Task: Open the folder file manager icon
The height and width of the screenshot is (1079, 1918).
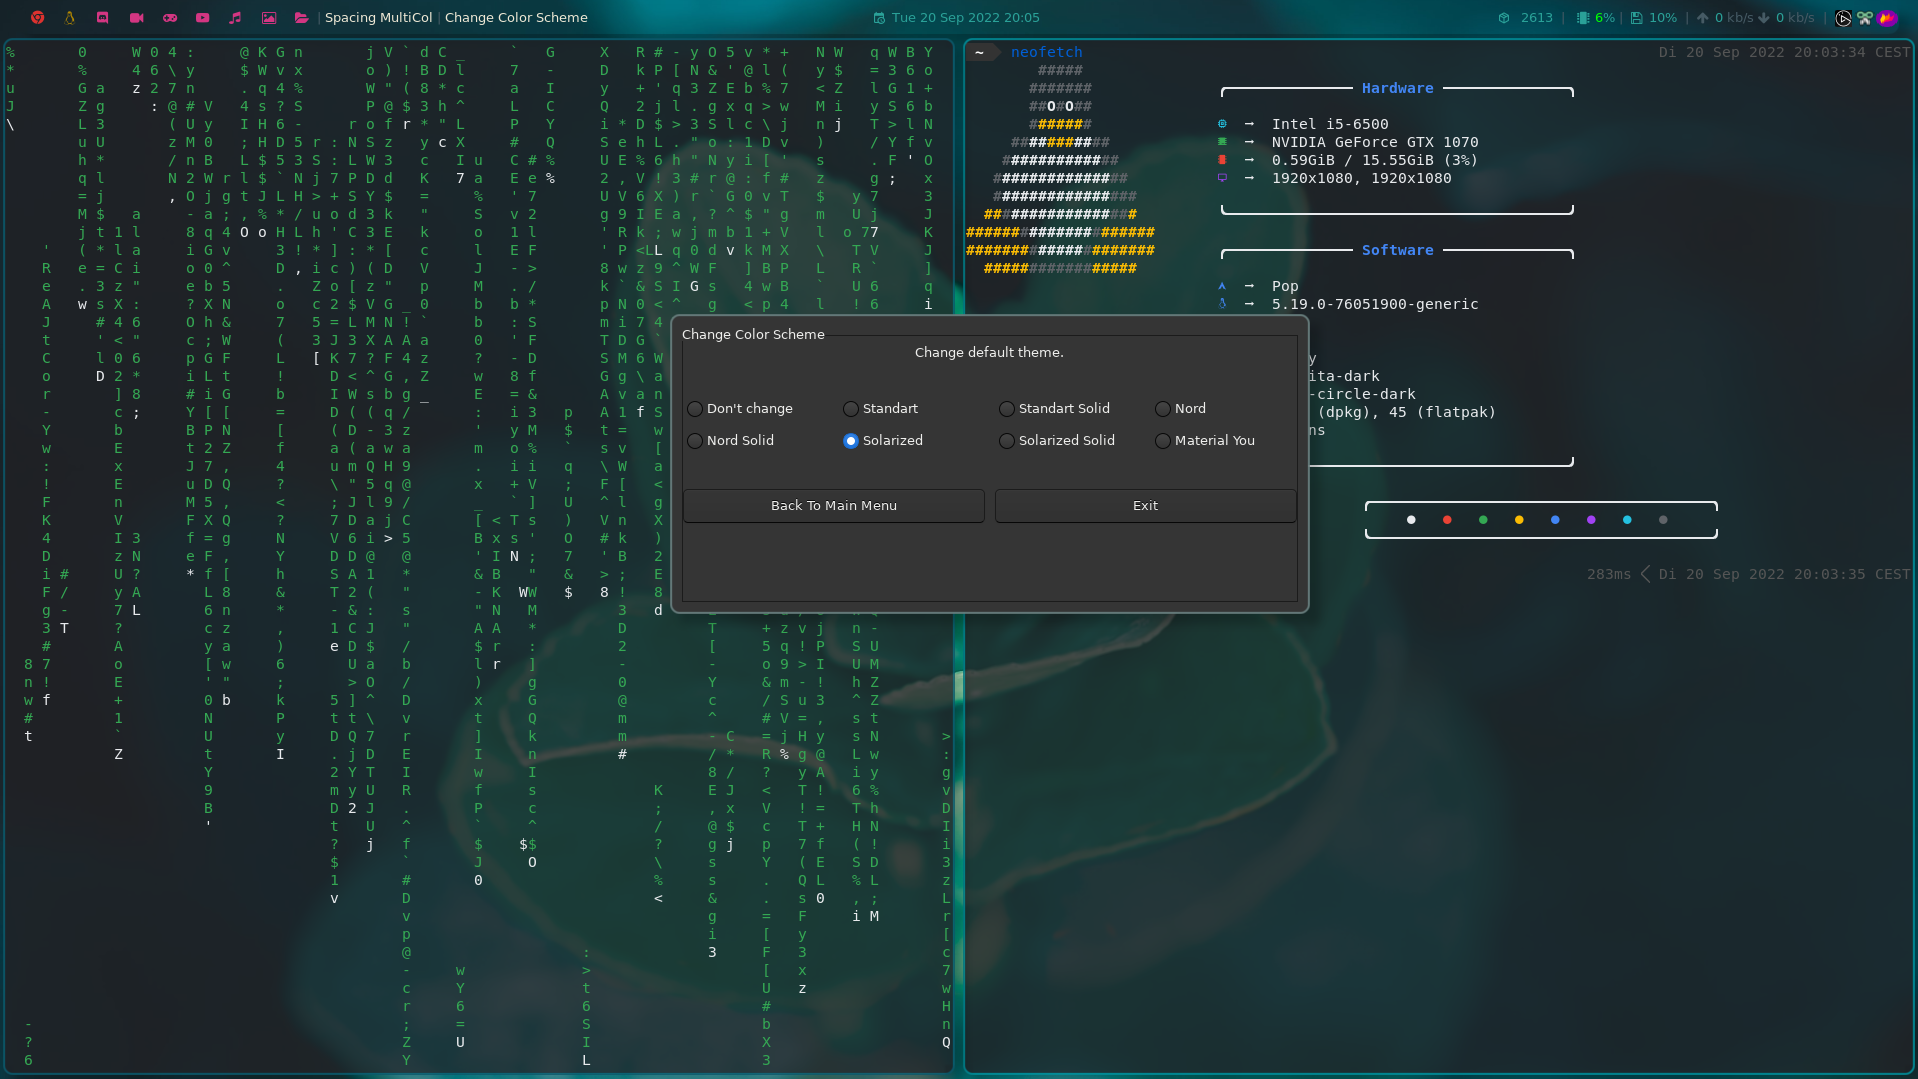Action: pyautogui.click(x=301, y=18)
